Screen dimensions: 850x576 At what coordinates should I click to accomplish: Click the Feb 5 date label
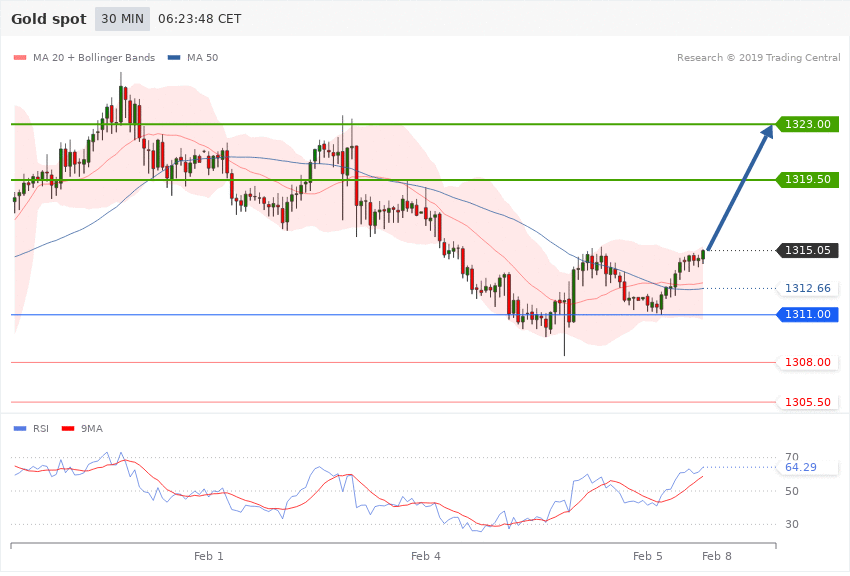click(x=648, y=556)
